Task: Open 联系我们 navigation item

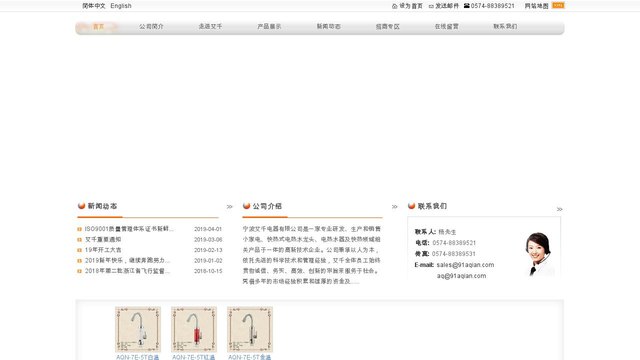Action: [505, 27]
